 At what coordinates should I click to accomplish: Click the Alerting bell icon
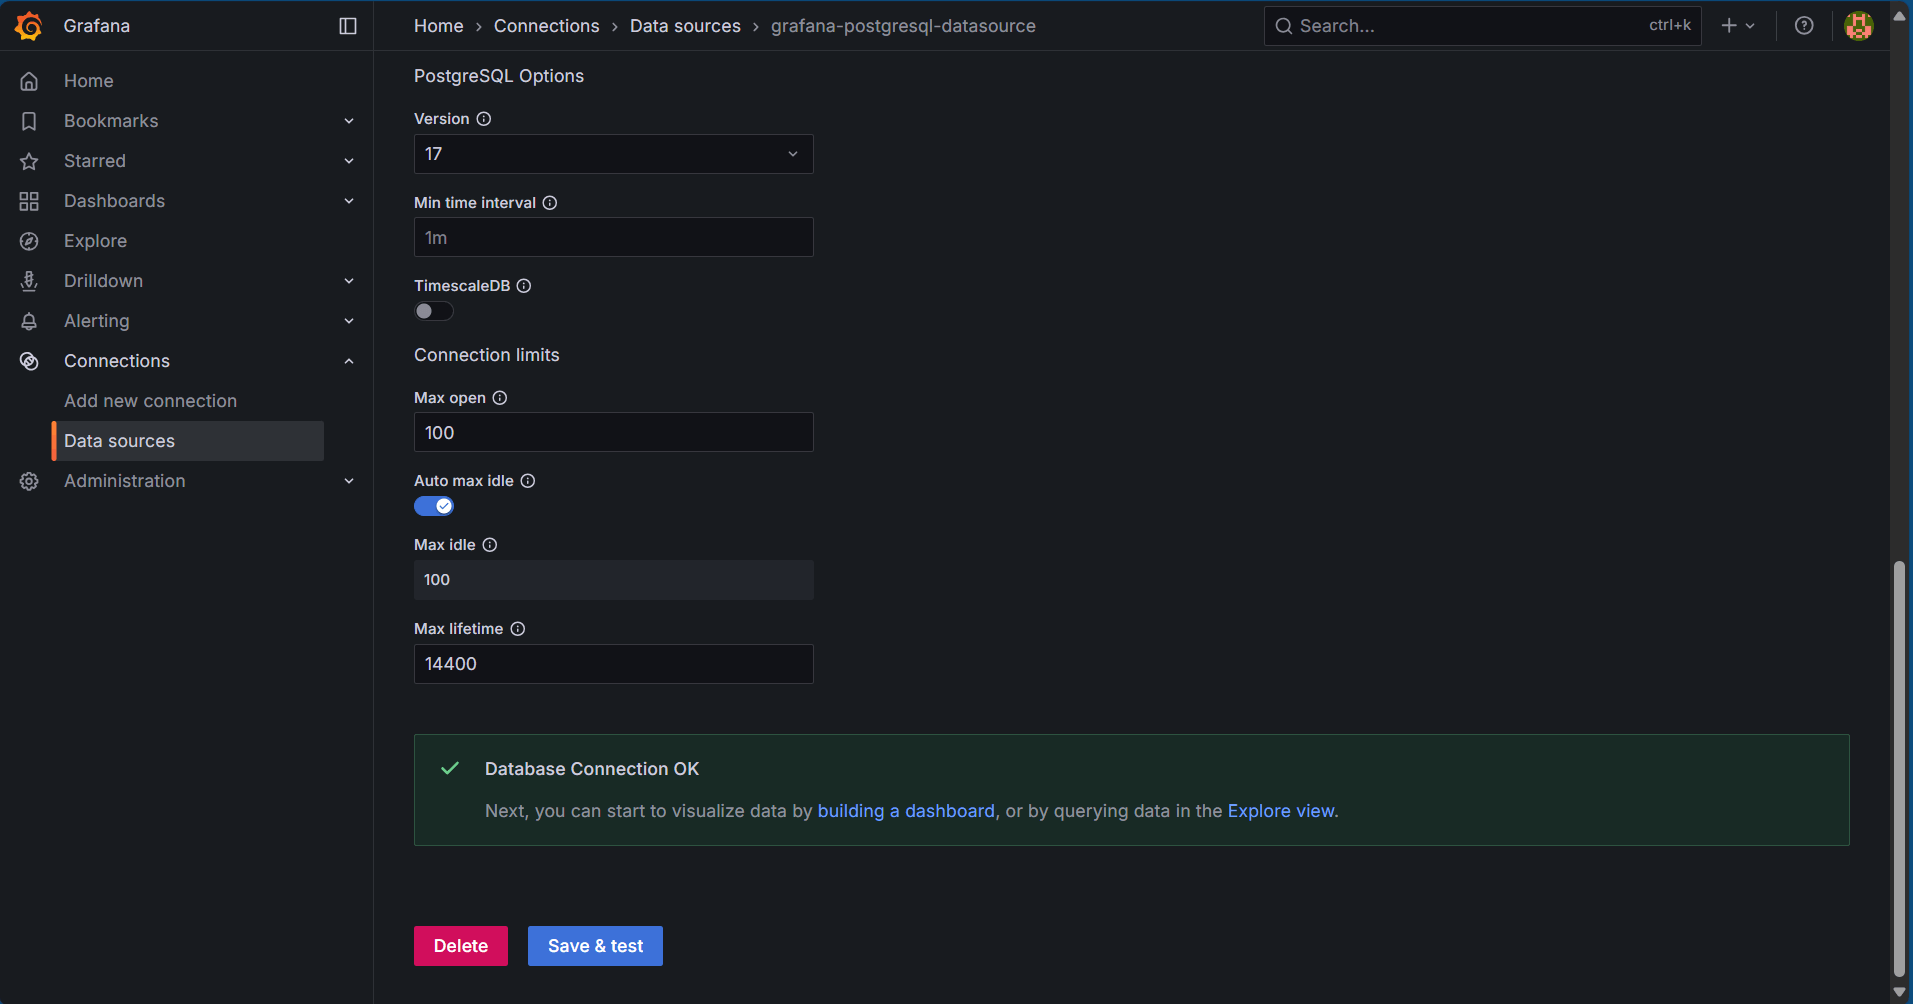click(29, 321)
